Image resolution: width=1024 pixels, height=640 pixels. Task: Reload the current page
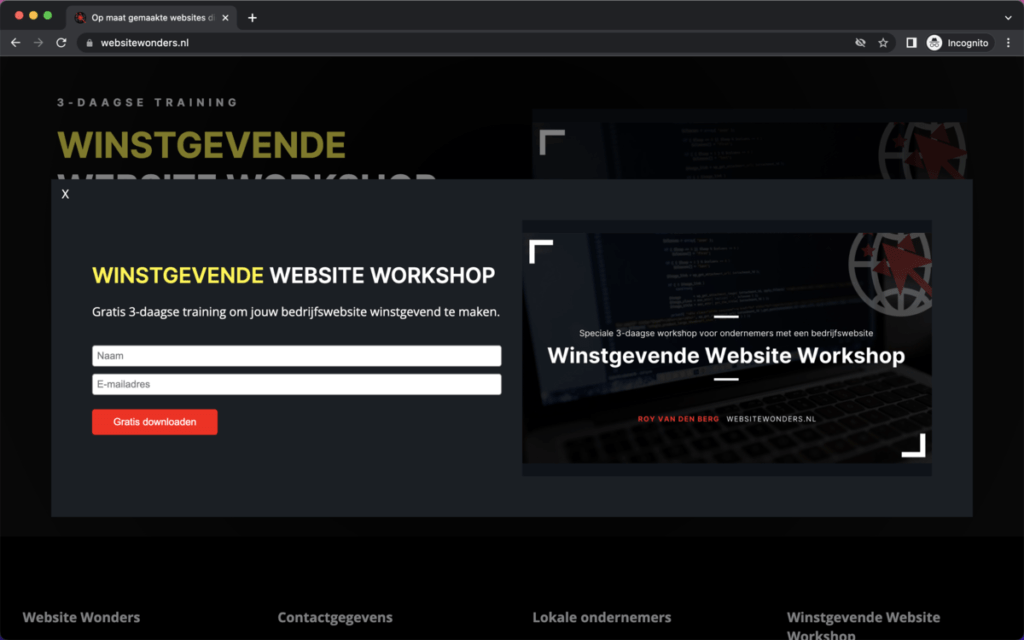(x=61, y=42)
